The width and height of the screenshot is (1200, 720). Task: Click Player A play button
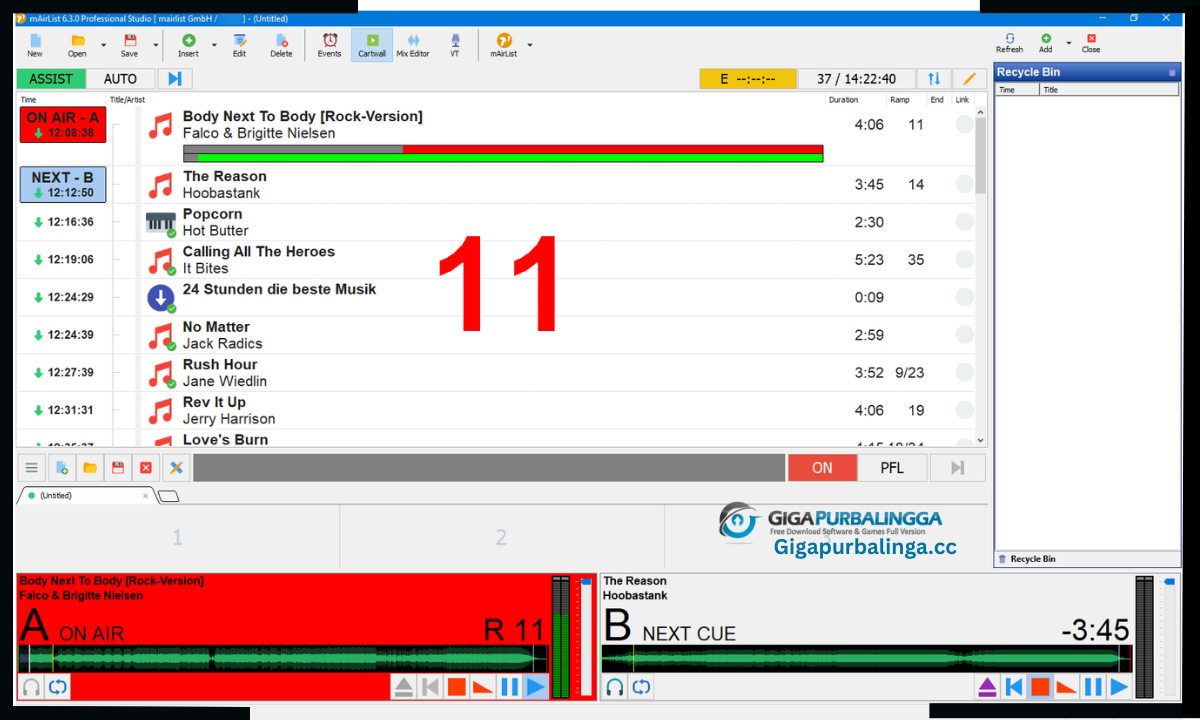coord(536,687)
